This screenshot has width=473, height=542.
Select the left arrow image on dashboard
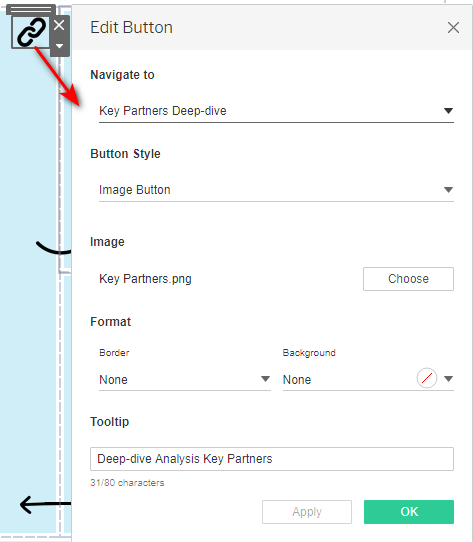tap(45, 505)
